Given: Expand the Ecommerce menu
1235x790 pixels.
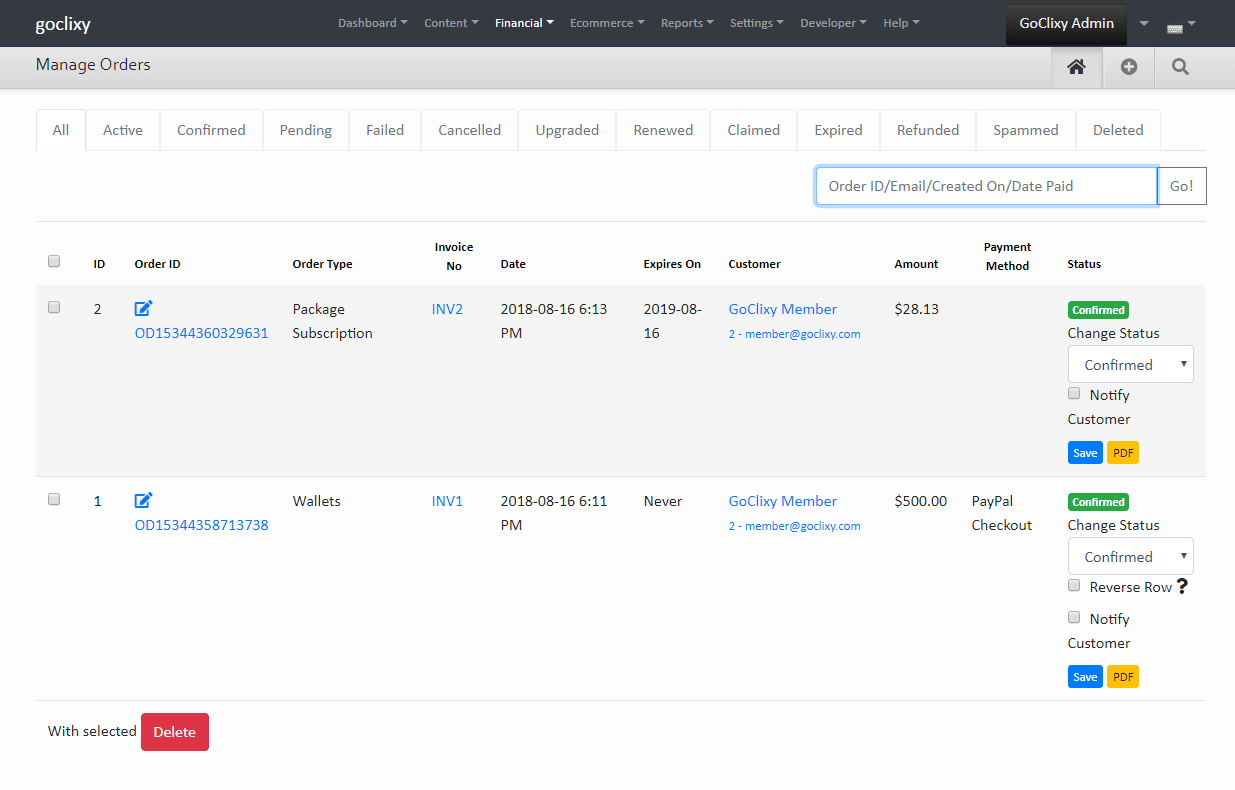Looking at the screenshot, I should tap(607, 23).
